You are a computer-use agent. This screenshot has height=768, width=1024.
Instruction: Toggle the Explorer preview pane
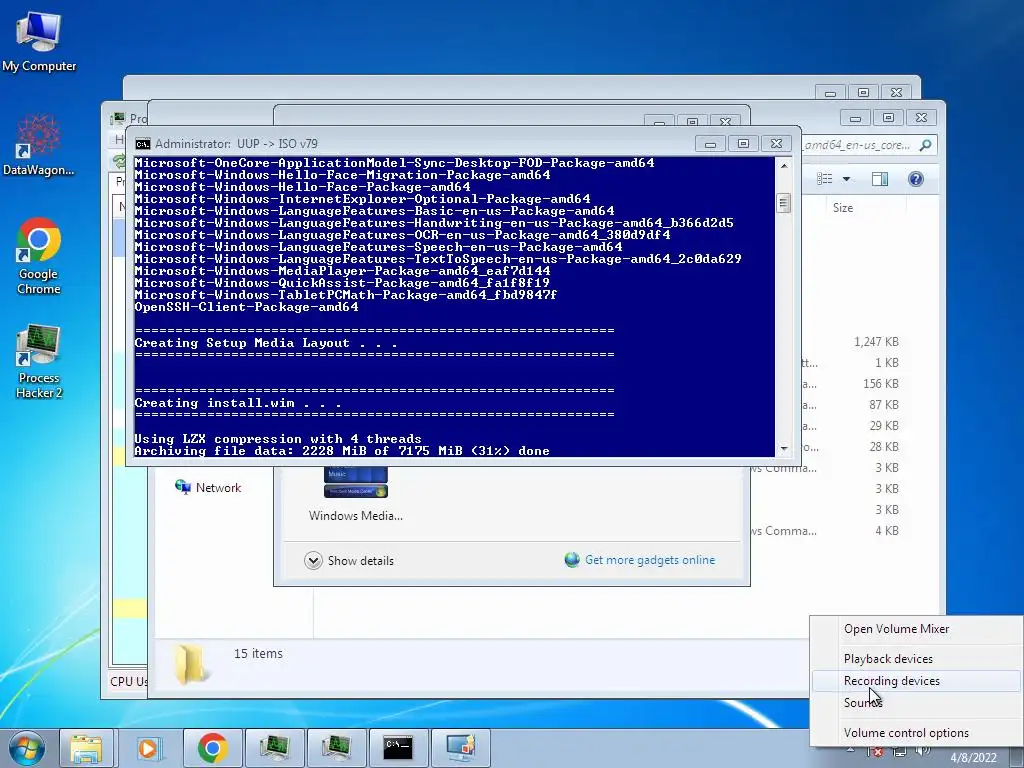(880, 179)
